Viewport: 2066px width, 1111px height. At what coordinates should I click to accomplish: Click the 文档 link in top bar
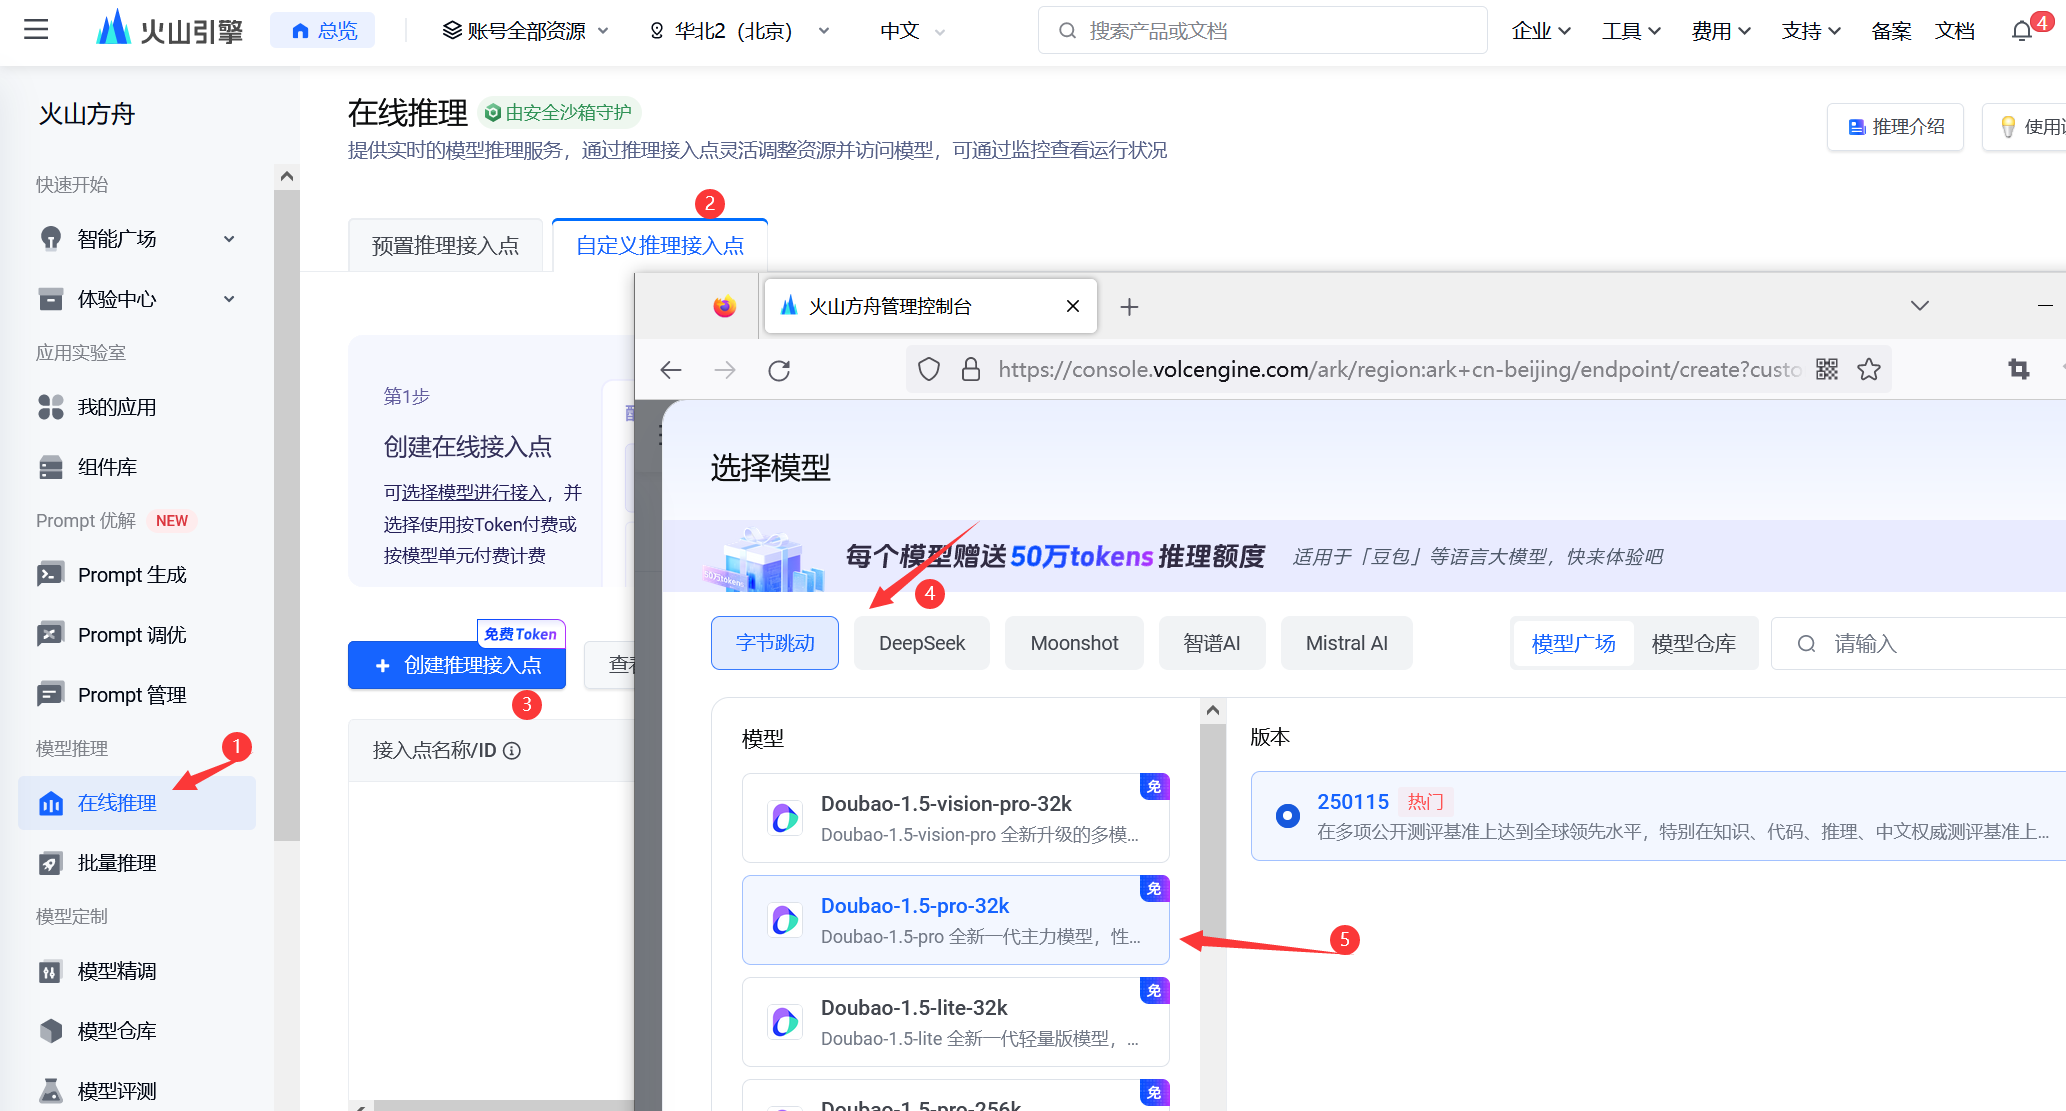pos(1955,31)
